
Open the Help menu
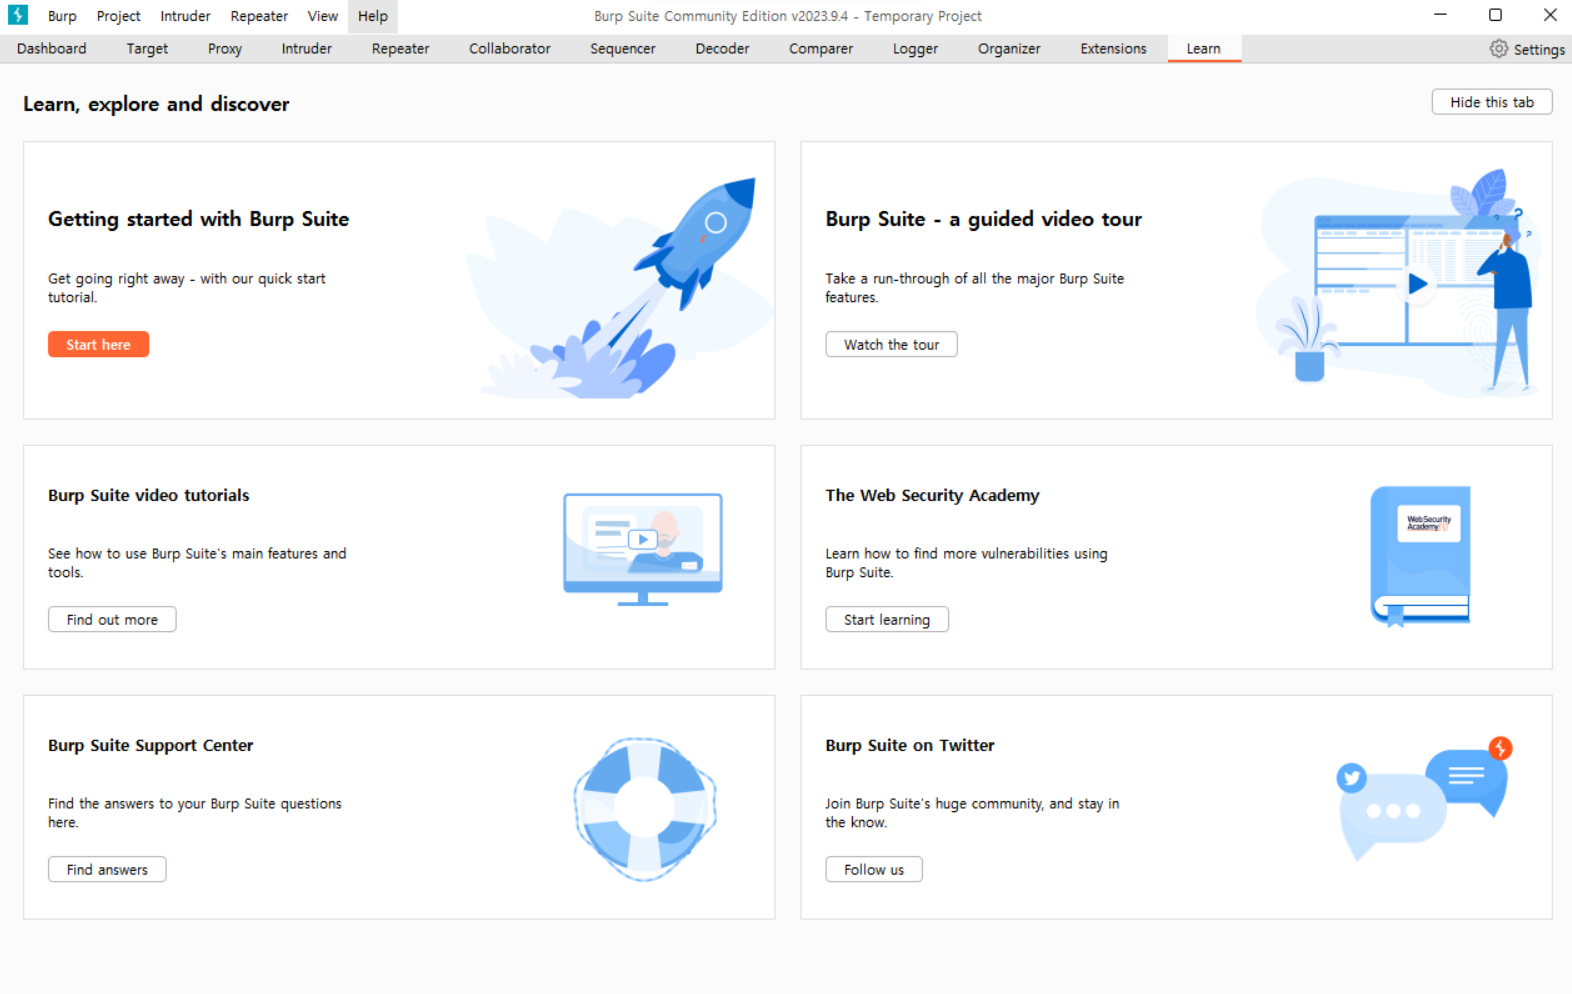[x=373, y=16]
